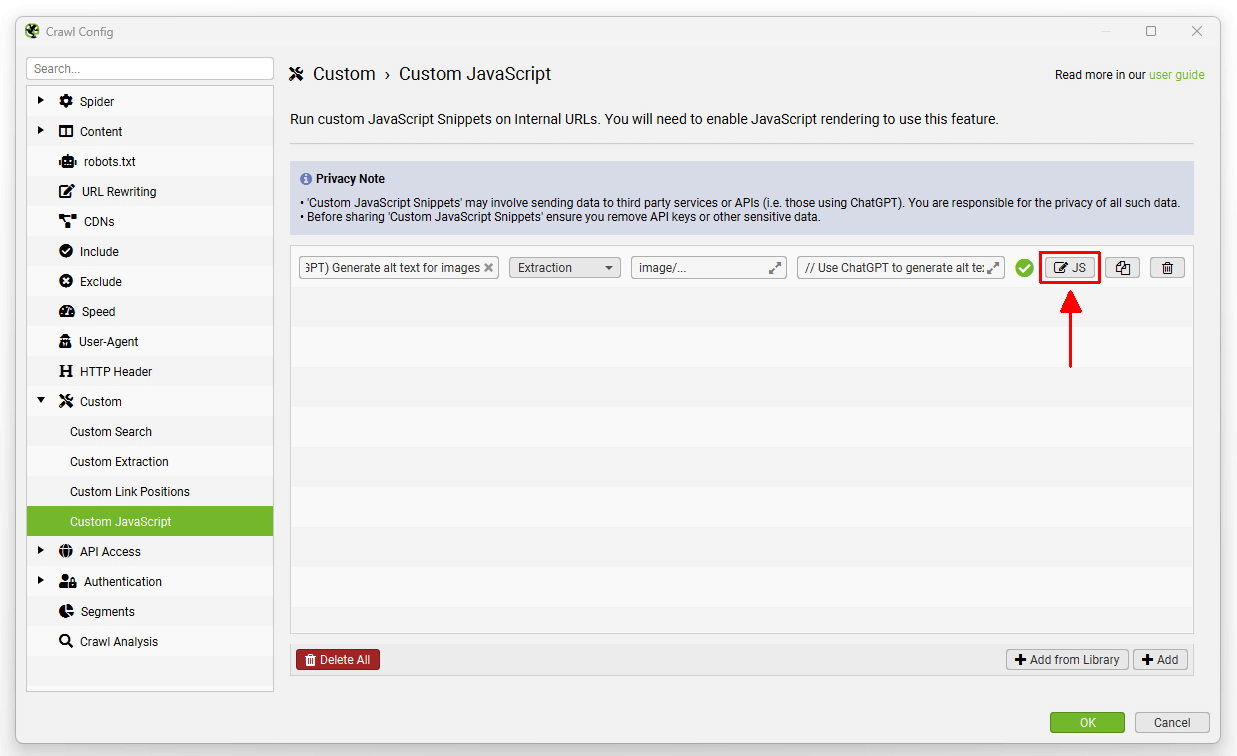This screenshot has width=1237, height=756.
Task: Collapse the Custom tree section
Action: (41, 401)
